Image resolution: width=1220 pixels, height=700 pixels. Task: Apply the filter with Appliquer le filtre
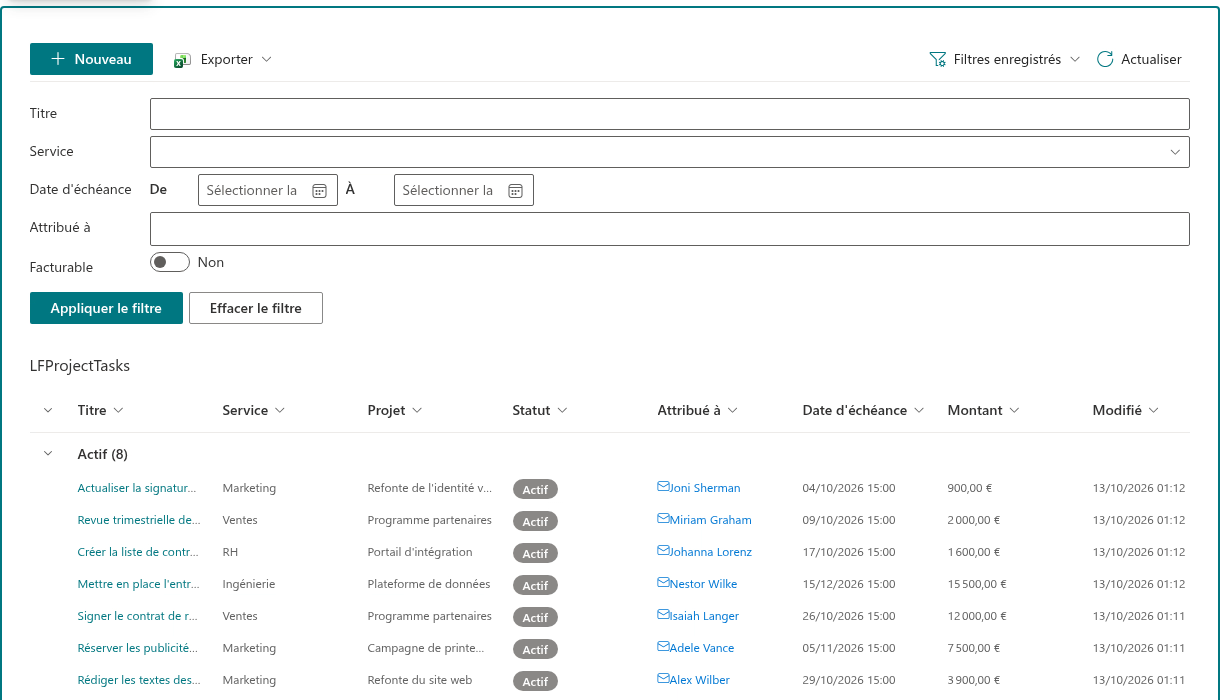coord(106,308)
